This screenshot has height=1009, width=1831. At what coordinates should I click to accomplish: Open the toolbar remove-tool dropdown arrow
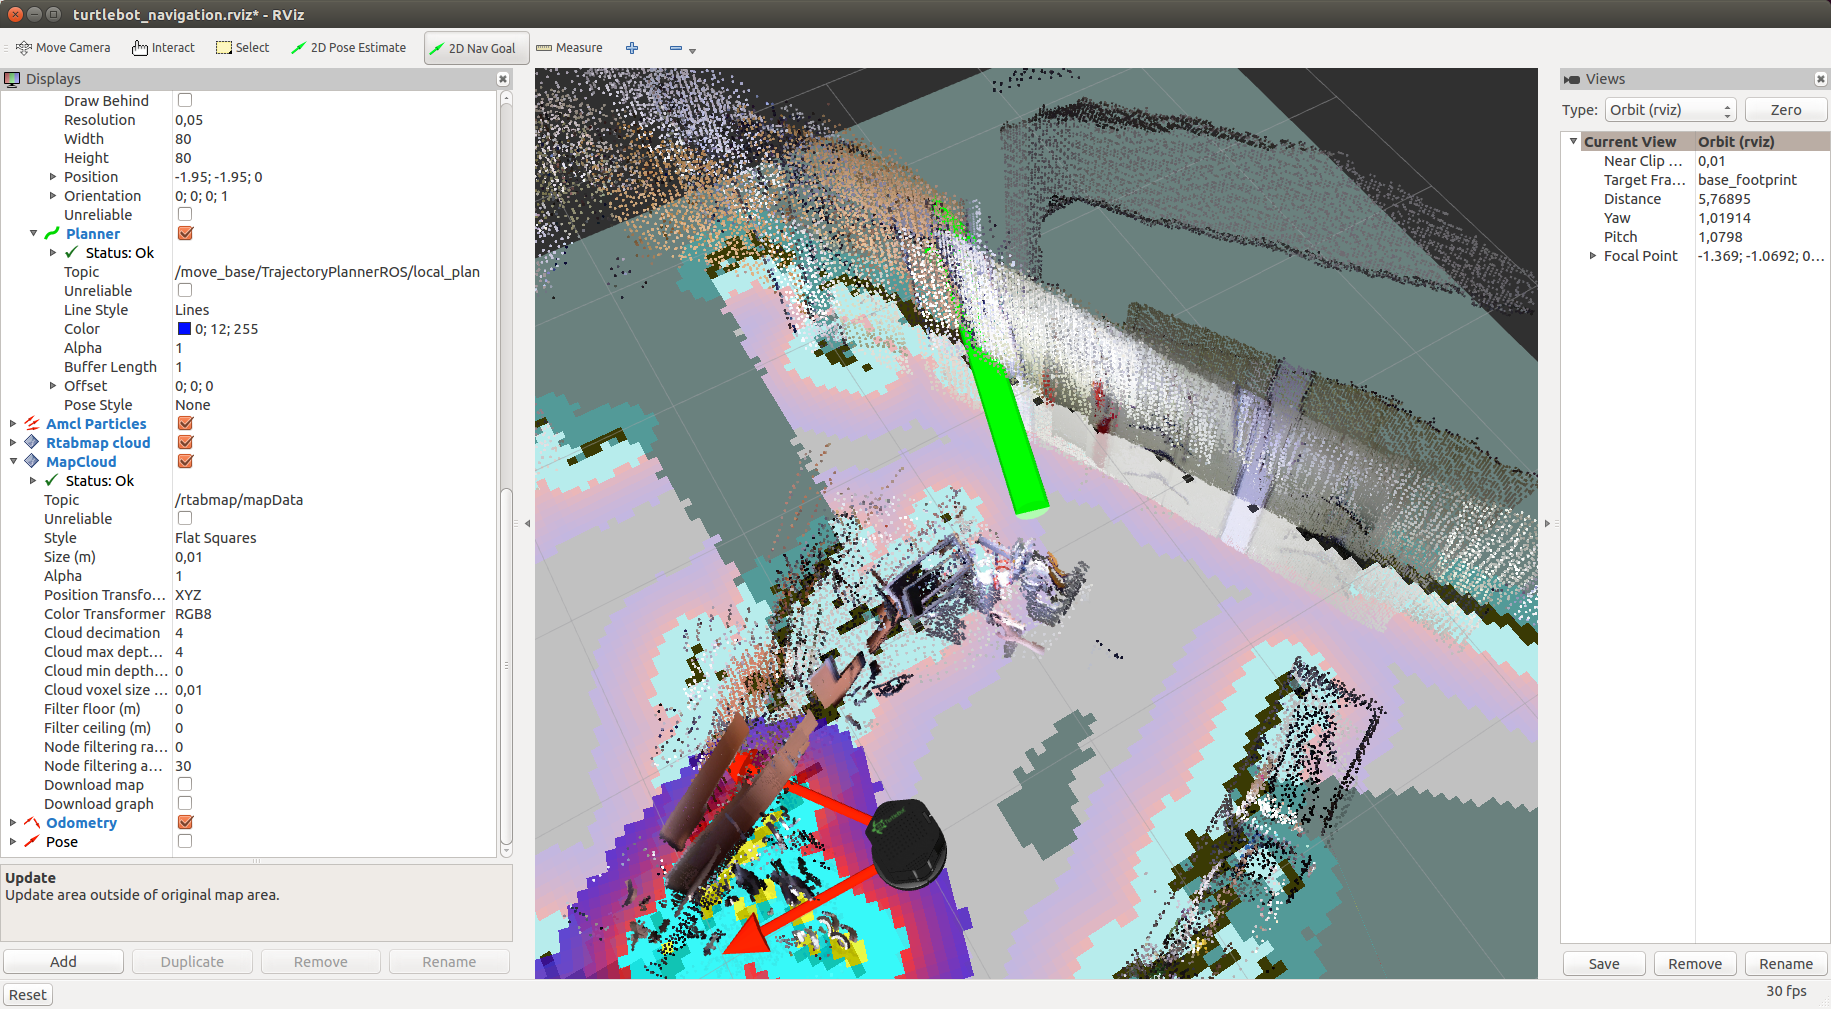point(692,50)
